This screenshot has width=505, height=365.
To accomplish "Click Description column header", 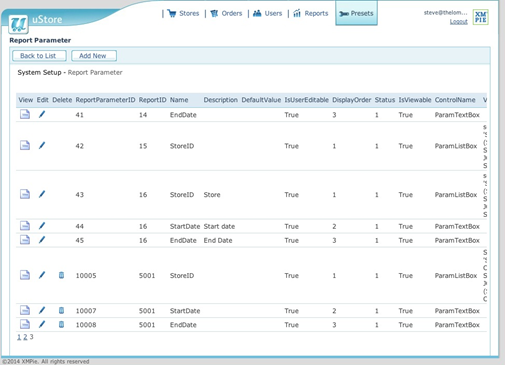I will point(220,100).
